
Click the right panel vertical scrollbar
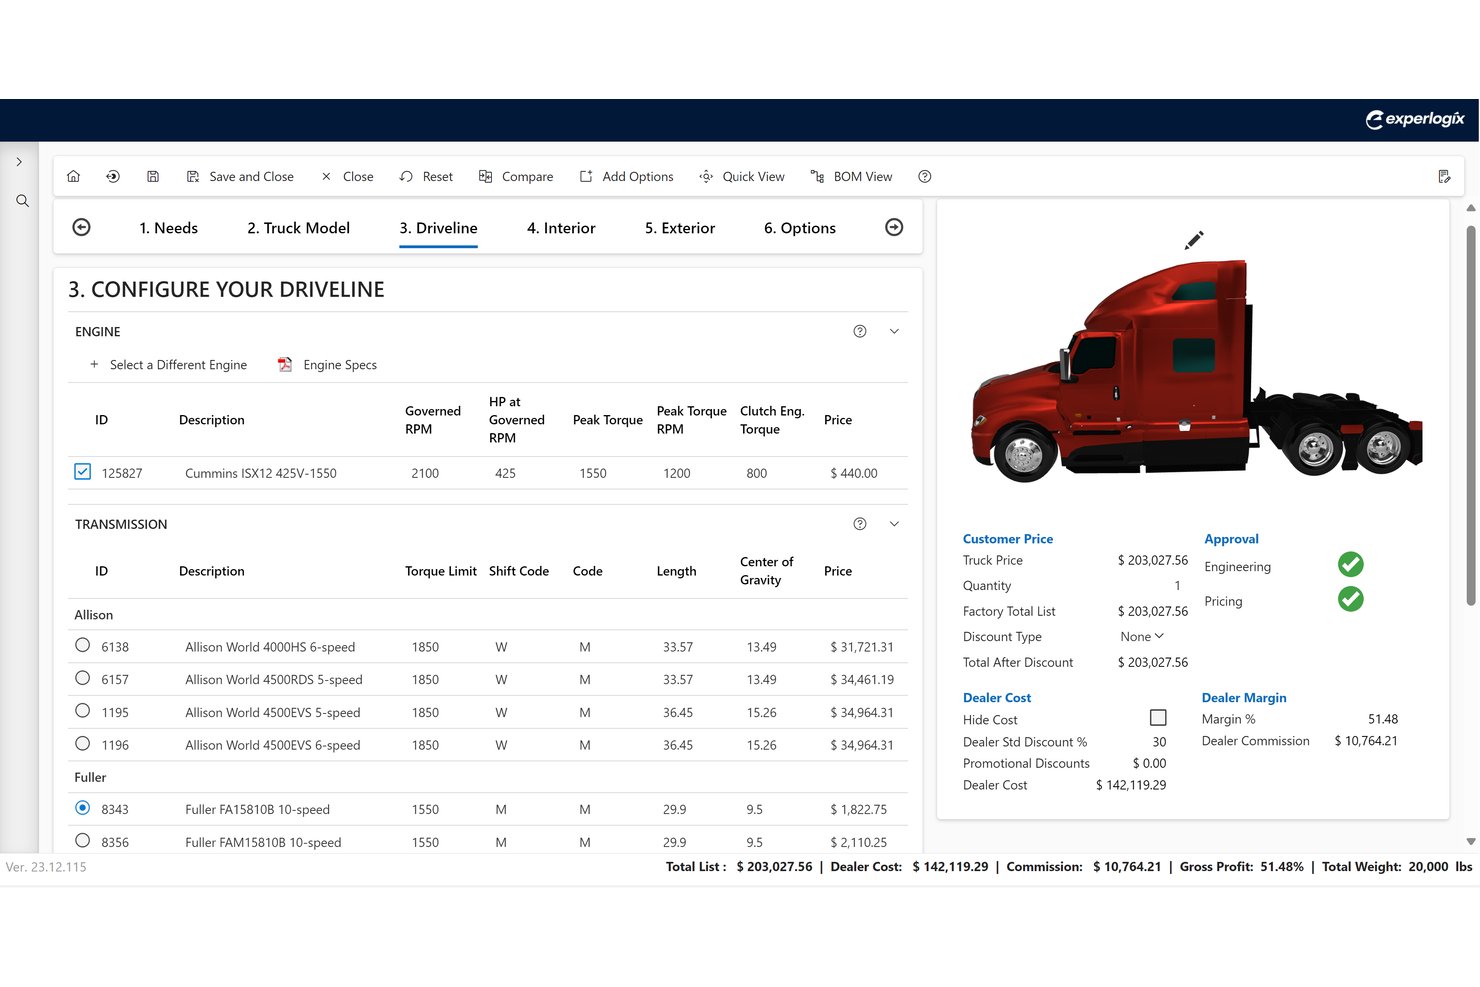[1471, 415]
